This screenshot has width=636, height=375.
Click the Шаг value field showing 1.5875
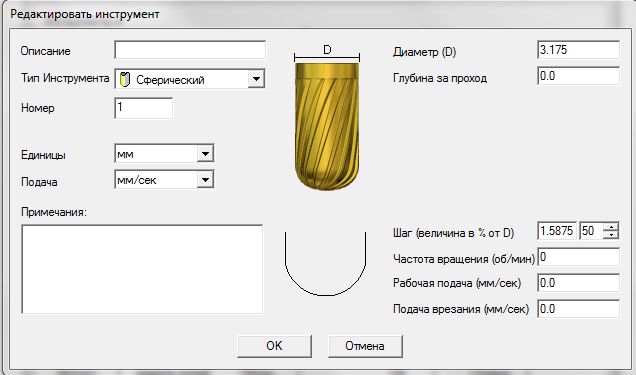(557, 231)
